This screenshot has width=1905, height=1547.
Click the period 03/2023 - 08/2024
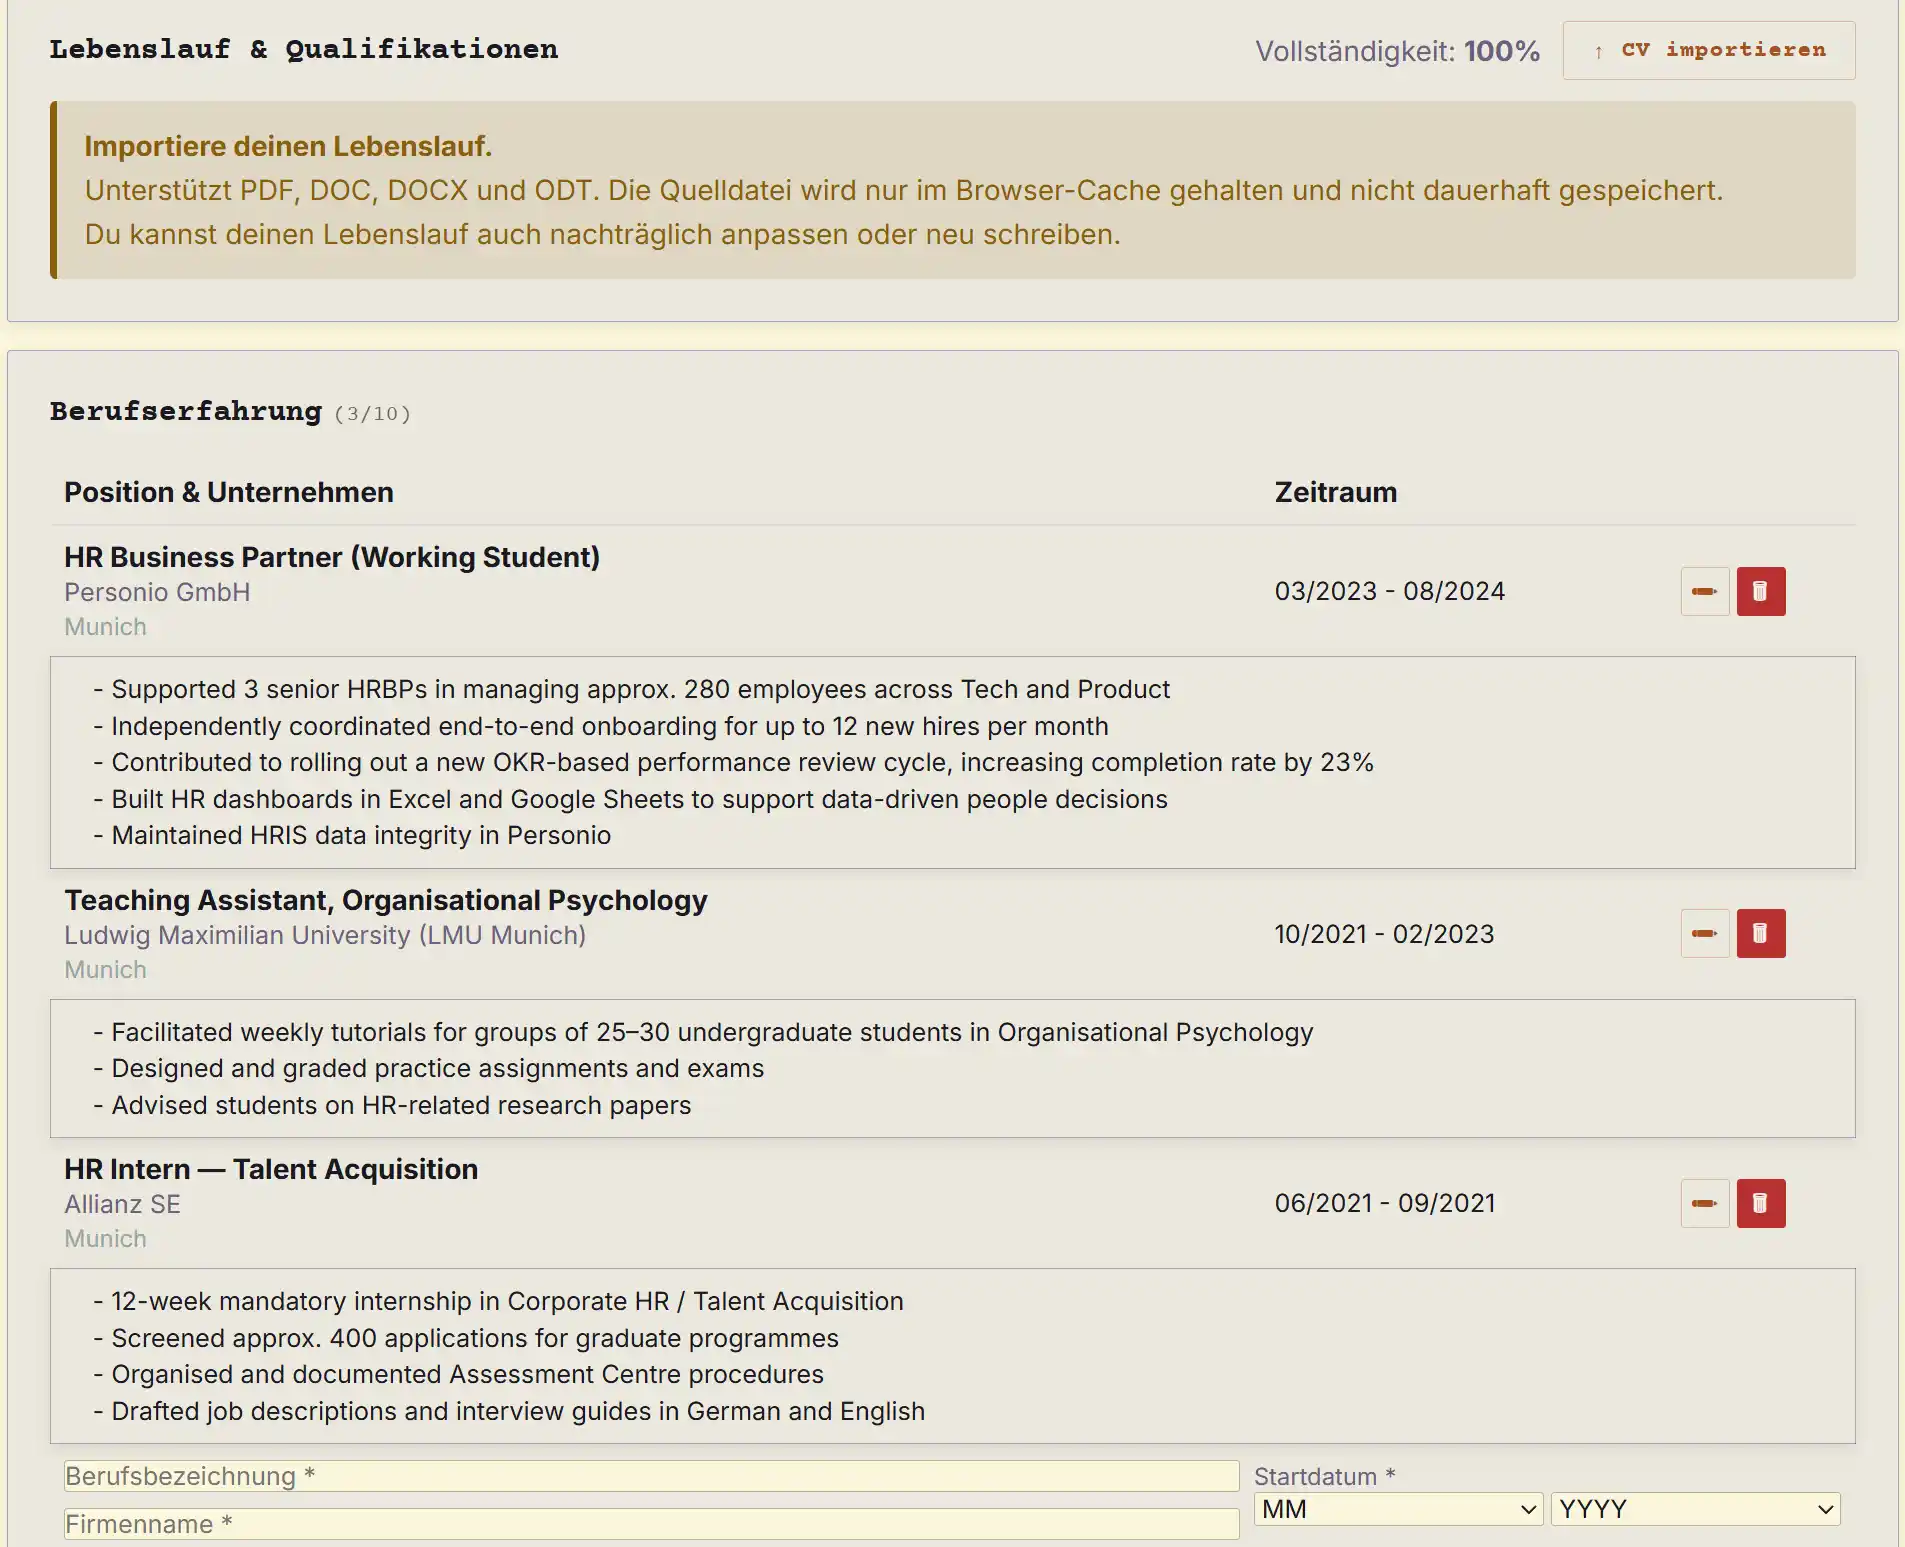(1389, 591)
